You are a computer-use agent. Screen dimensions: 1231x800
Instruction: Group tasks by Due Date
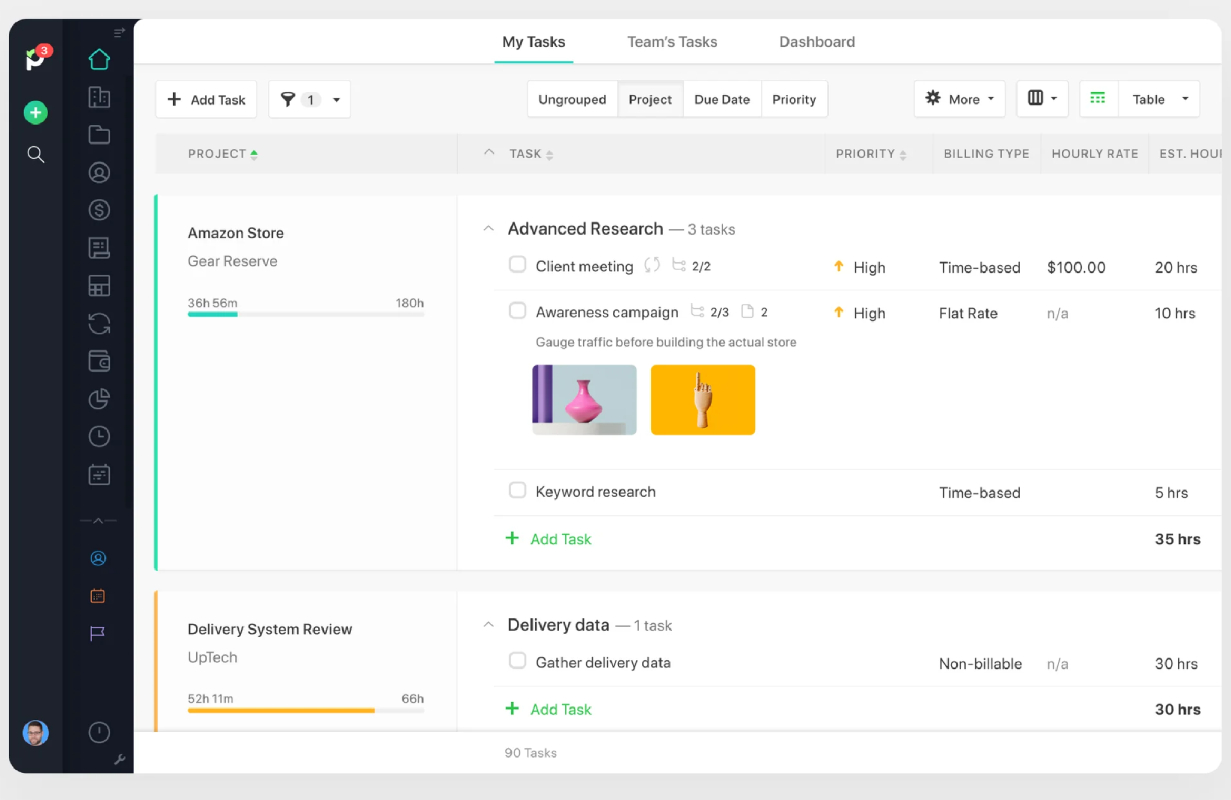[722, 99]
